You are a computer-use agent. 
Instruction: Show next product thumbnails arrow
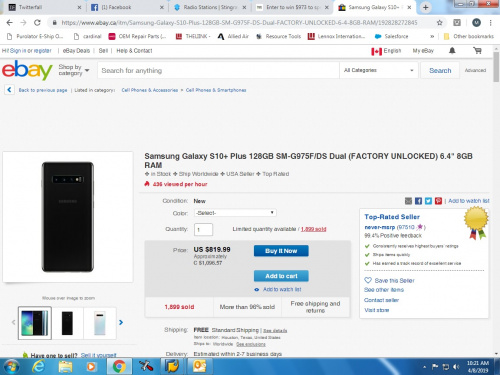click(121, 322)
